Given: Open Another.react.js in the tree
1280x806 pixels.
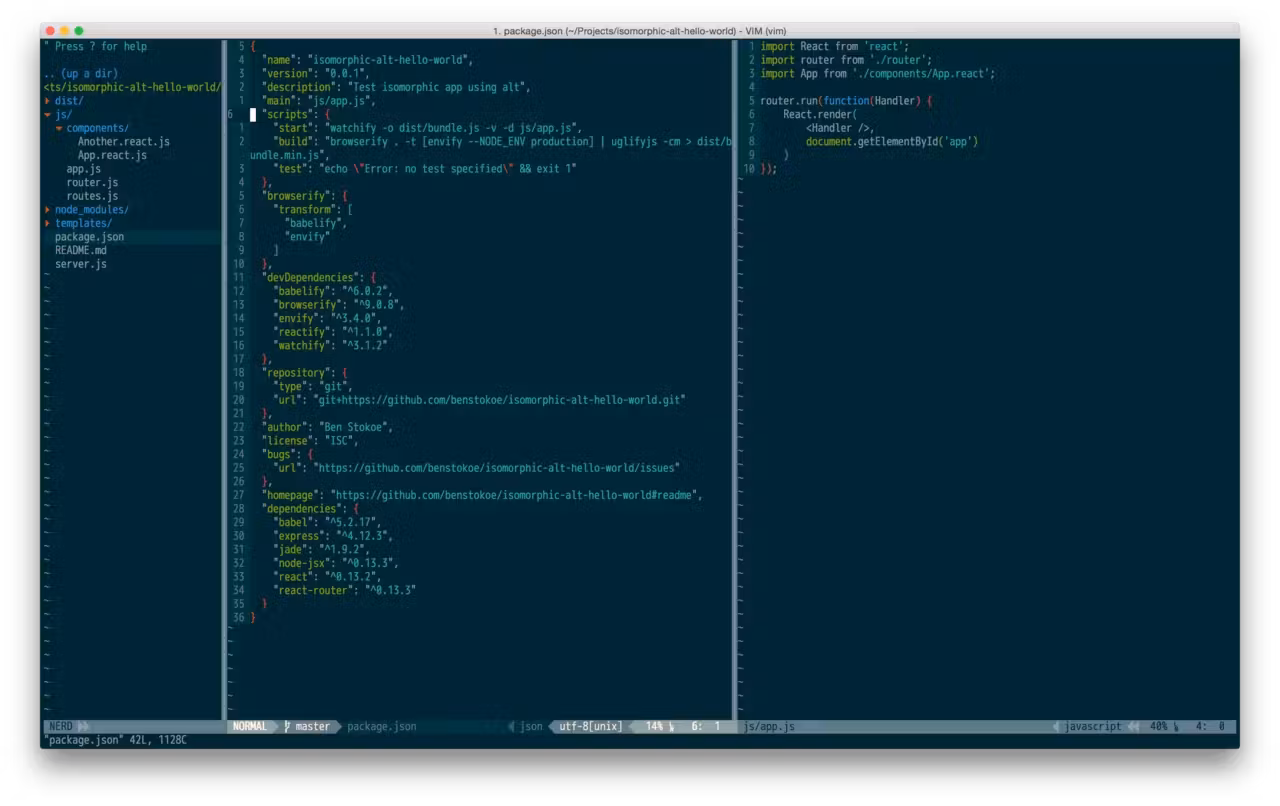Looking at the screenshot, I should coord(123,142).
